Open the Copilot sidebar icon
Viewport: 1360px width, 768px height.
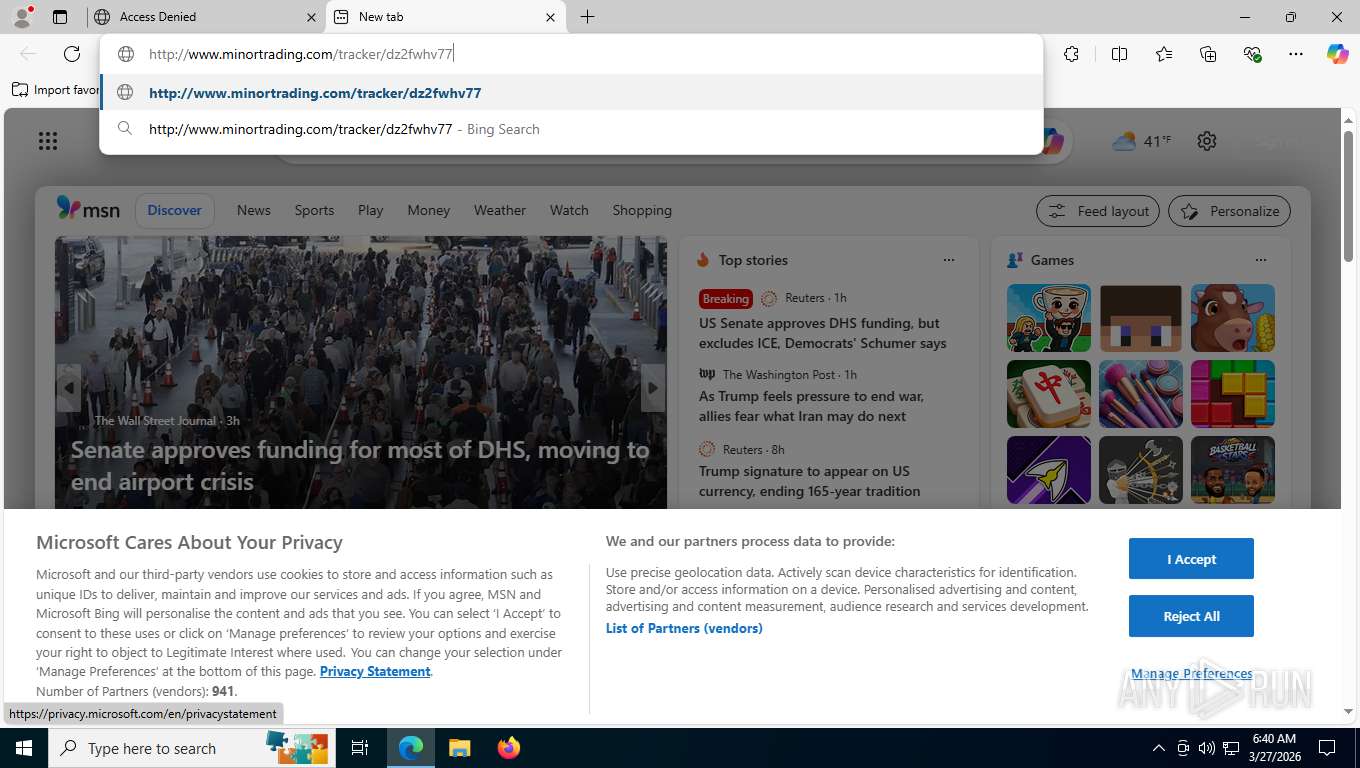[1338, 54]
